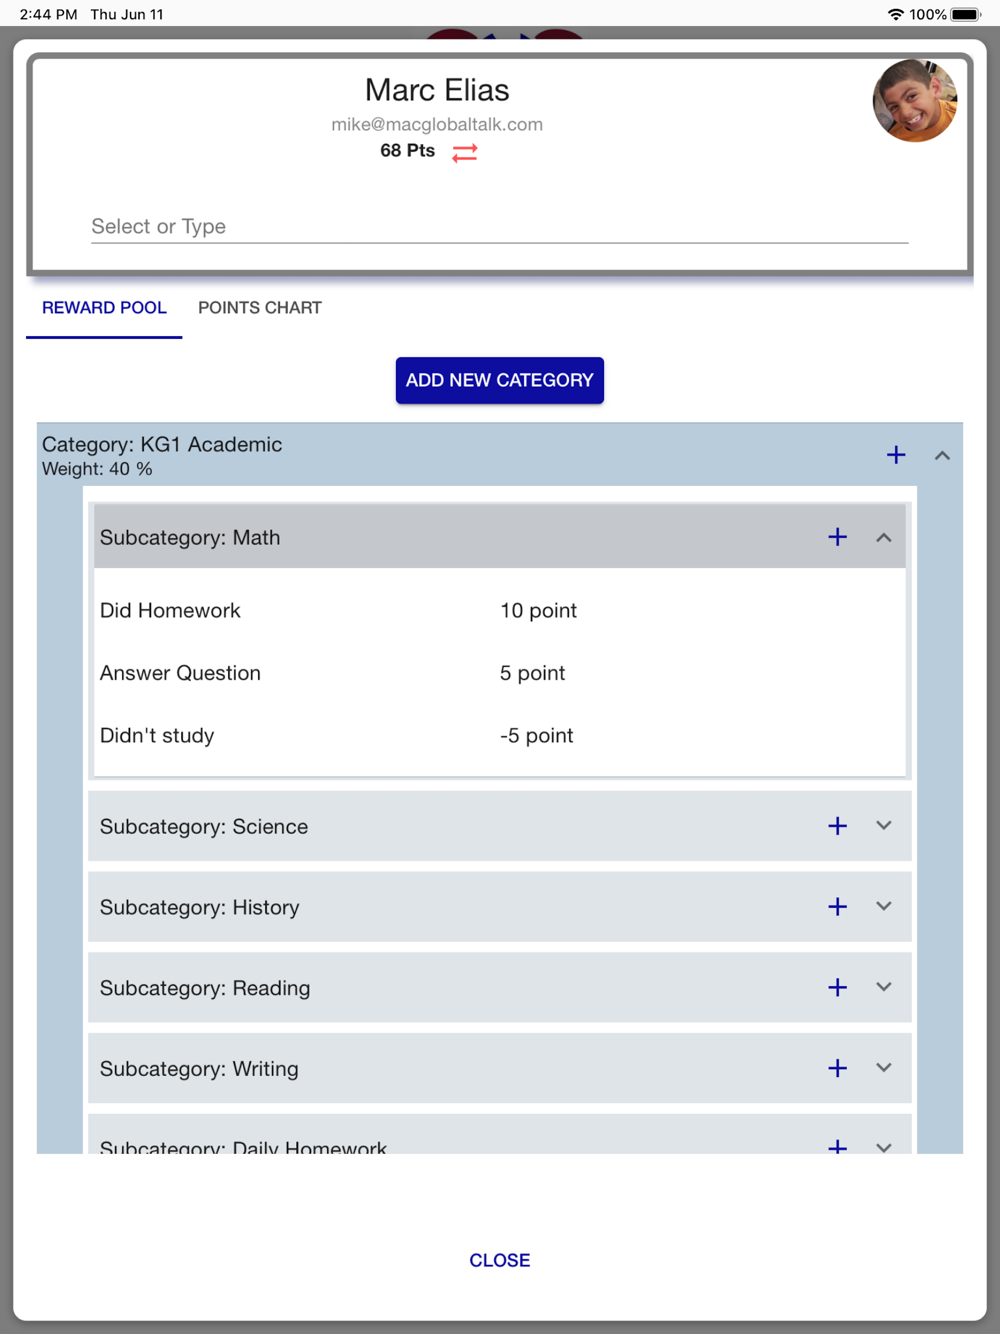Tap the battery icon in status bar
This screenshot has width=1000, height=1334.
pos(966,14)
